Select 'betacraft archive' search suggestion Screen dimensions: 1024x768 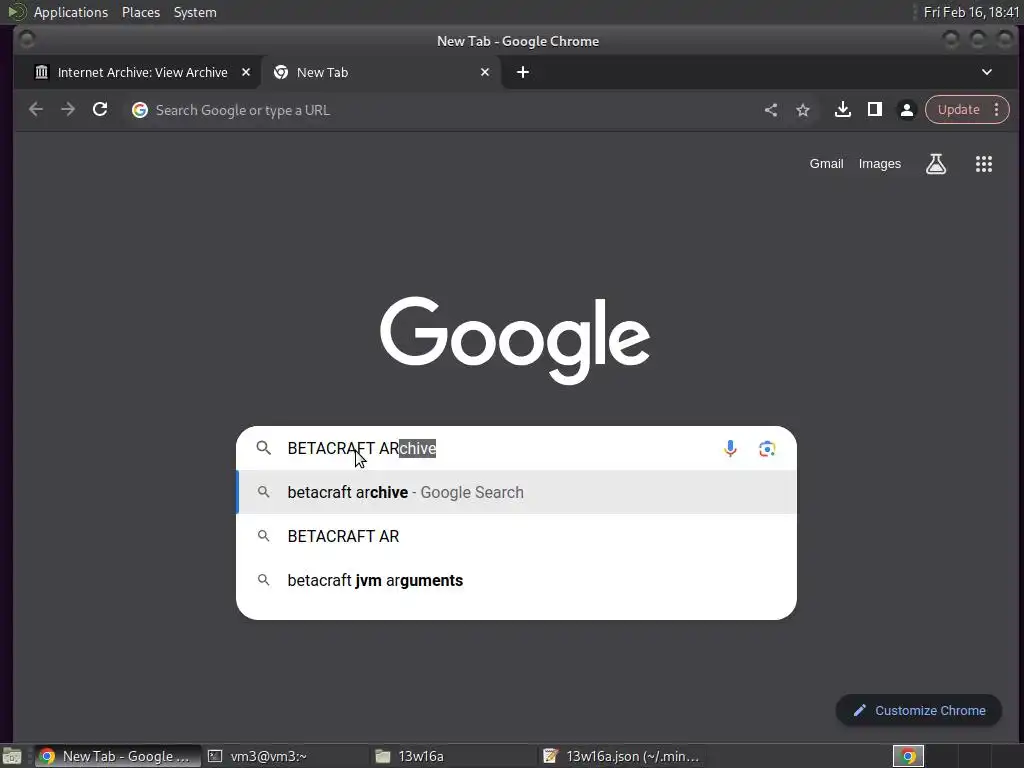(516, 492)
